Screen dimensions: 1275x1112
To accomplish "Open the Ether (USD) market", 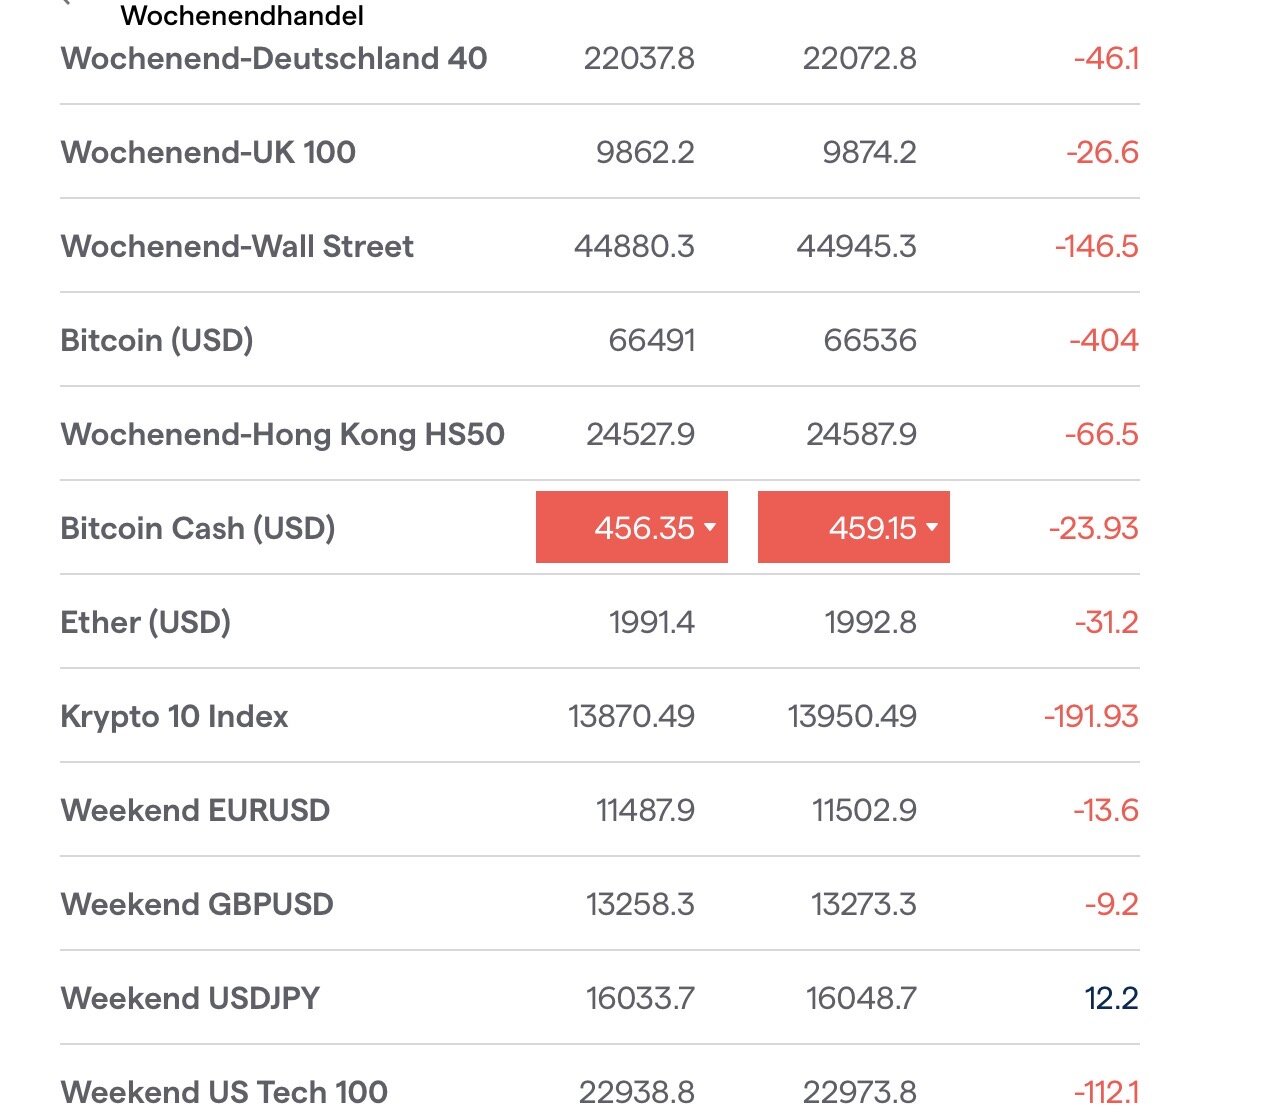I will (146, 622).
